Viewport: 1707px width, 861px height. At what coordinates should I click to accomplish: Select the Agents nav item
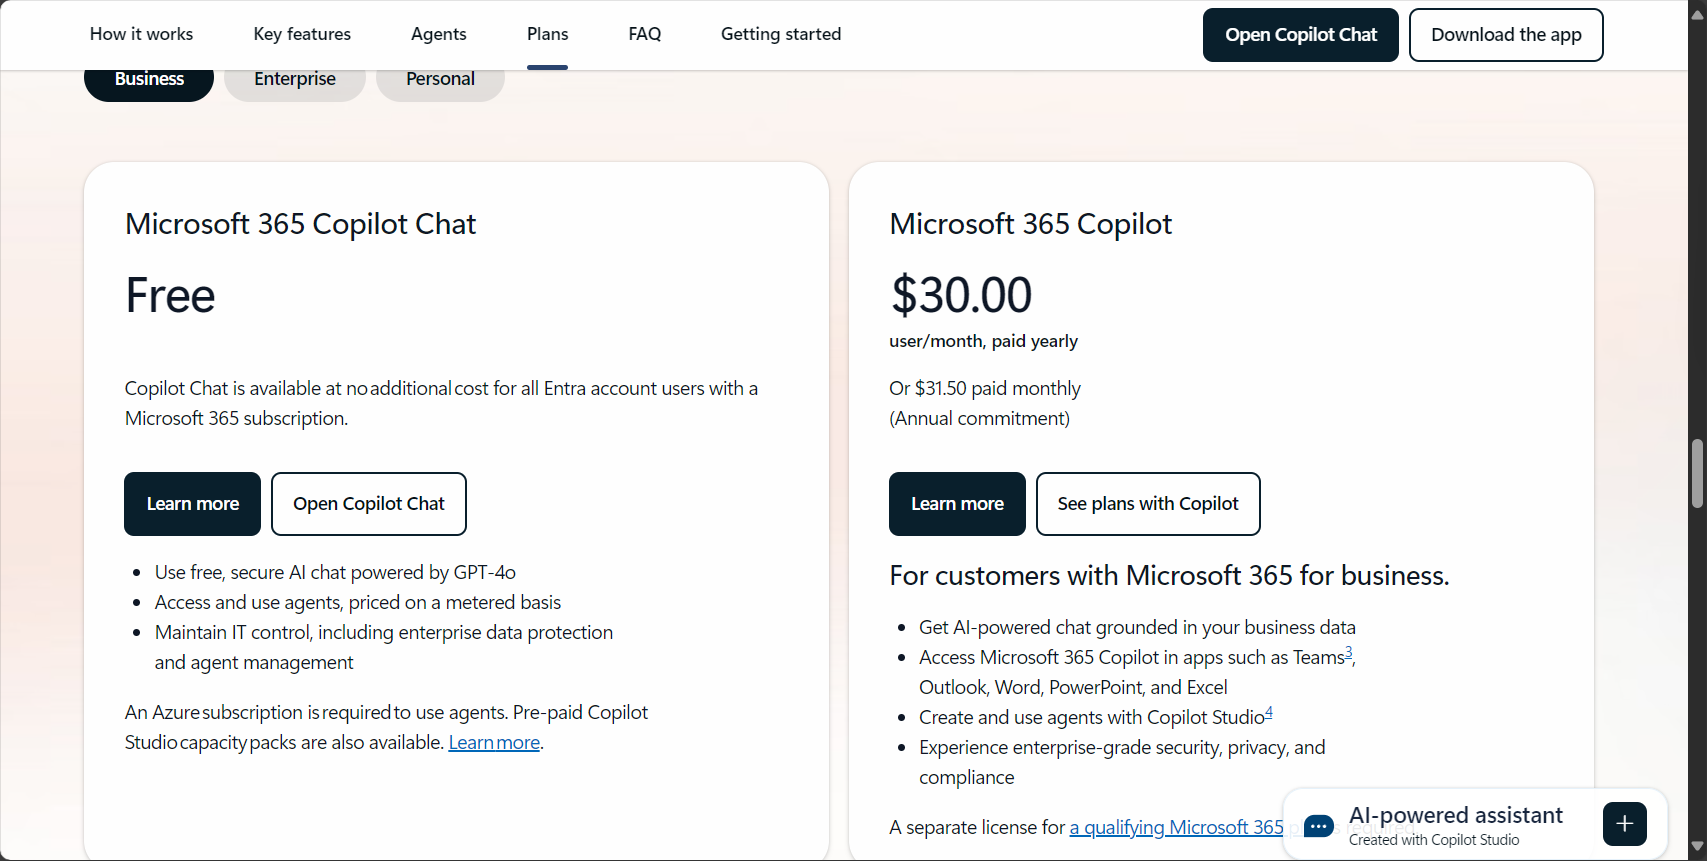pos(439,34)
